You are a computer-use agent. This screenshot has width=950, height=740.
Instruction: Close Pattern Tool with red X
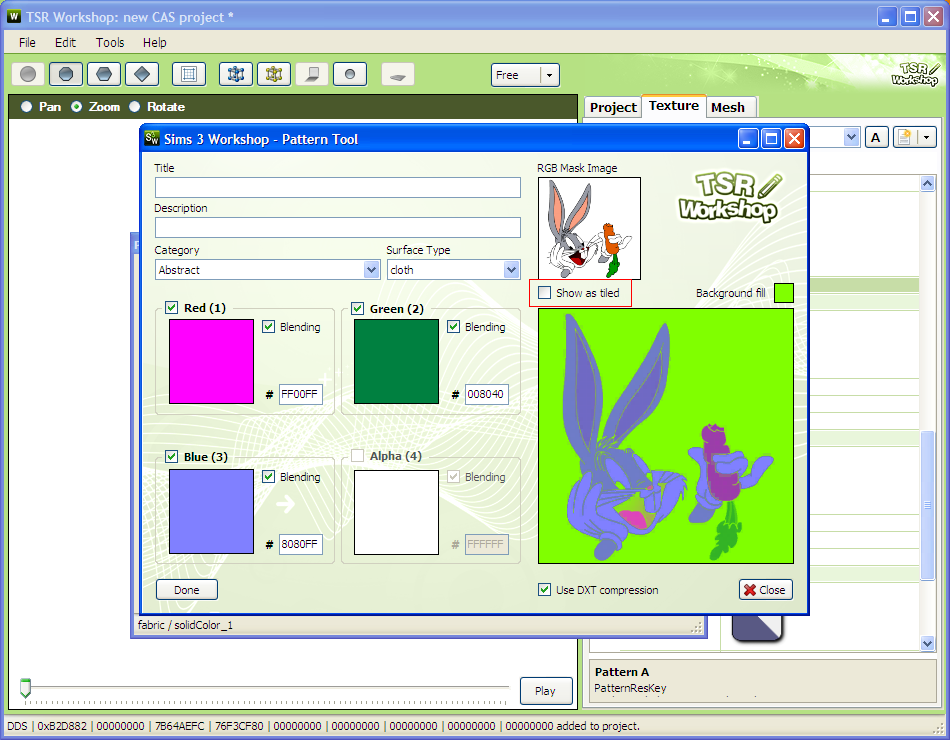click(794, 139)
